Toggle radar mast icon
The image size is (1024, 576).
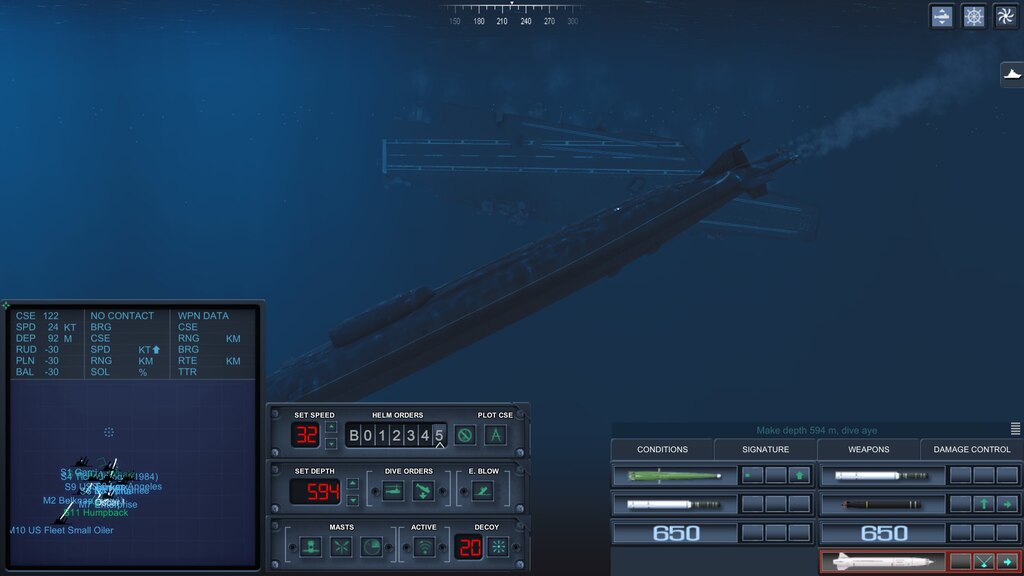click(x=372, y=547)
